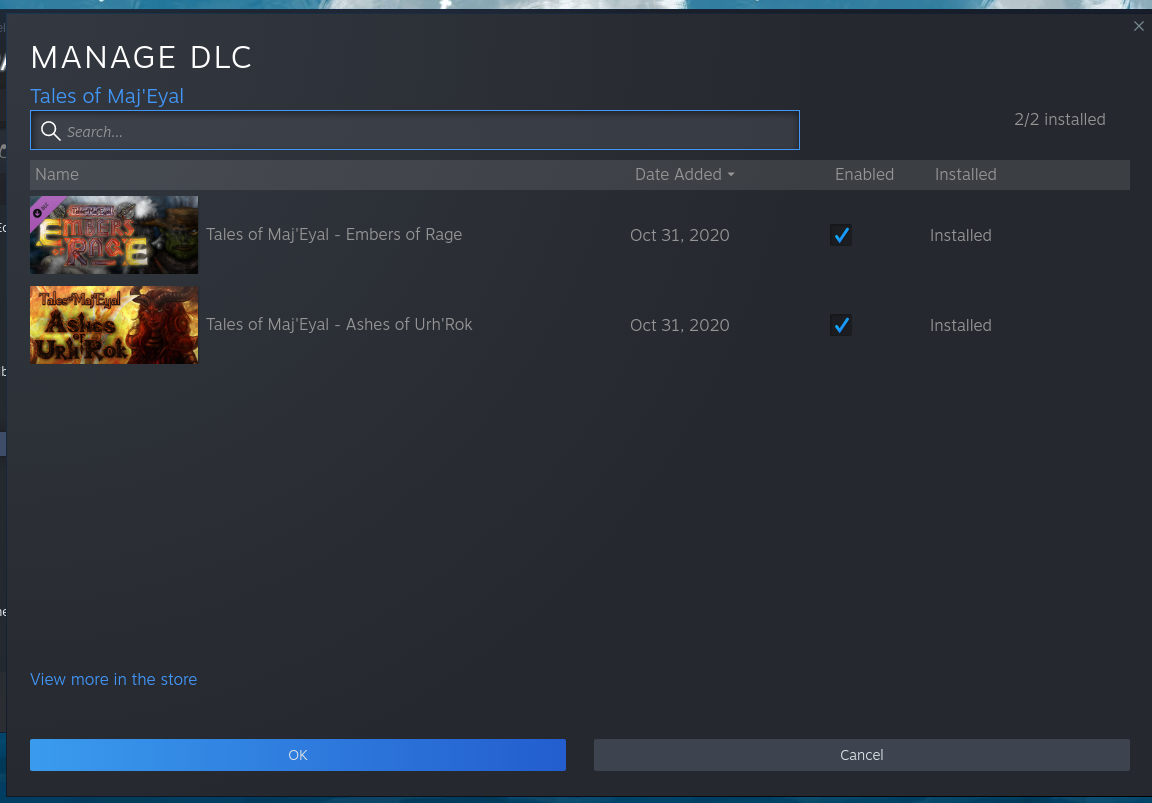
Task: Click the Installed column header
Action: point(965,174)
